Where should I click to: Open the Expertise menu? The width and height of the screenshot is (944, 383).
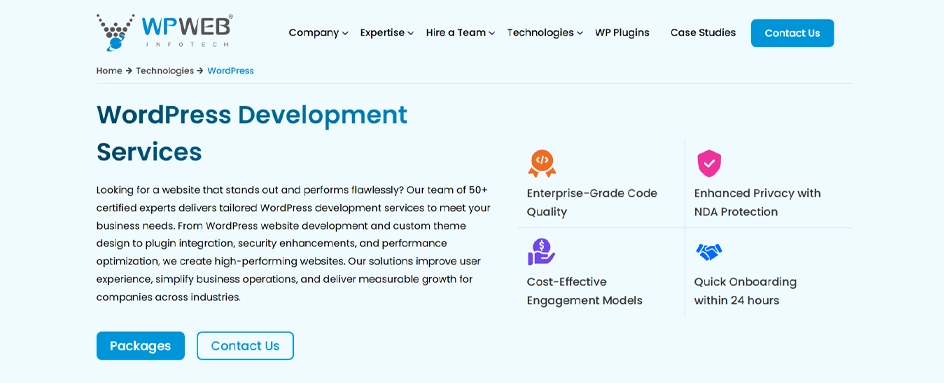click(x=382, y=33)
